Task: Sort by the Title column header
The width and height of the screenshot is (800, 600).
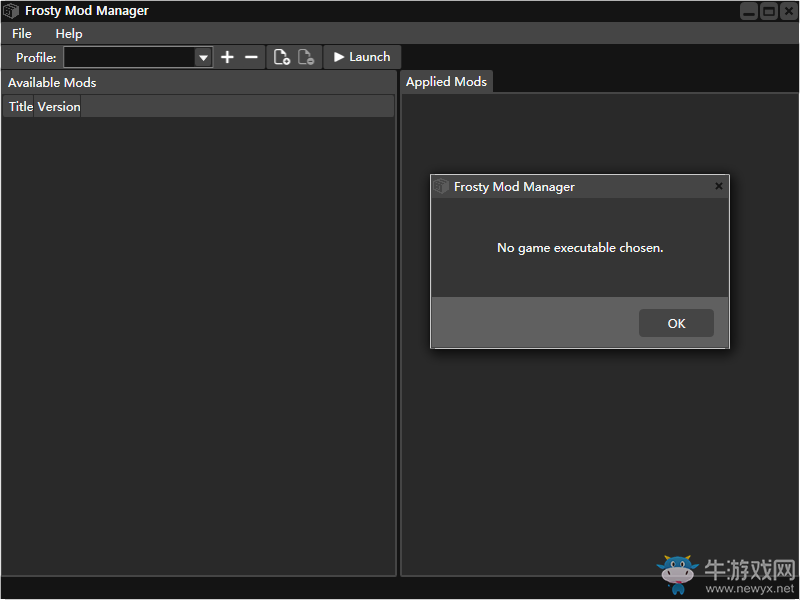Action: pyautogui.click(x=19, y=107)
